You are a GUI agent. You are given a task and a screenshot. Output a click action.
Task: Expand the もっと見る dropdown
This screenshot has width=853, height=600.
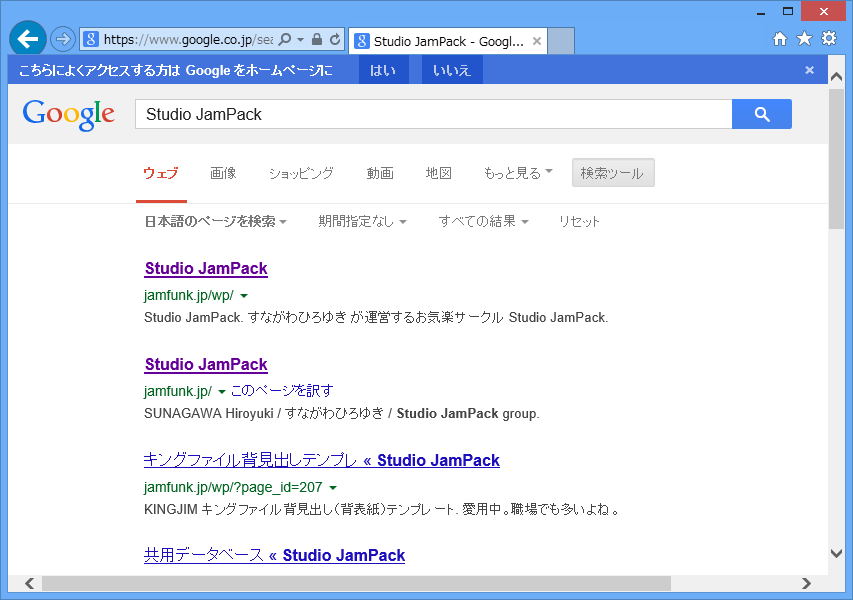click(518, 174)
